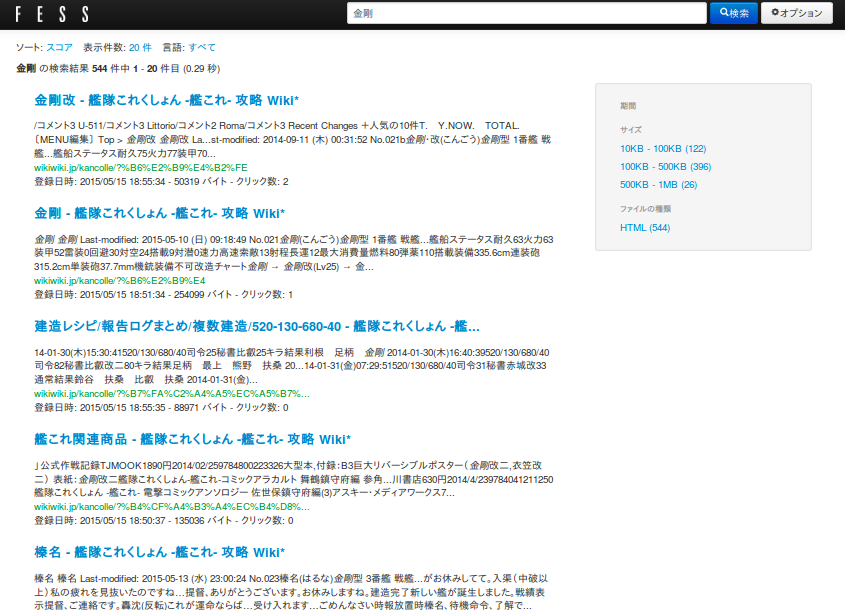Click the search box containing 金剛
The height and width of the screenshot is (610, 845).
click(527, 13)
